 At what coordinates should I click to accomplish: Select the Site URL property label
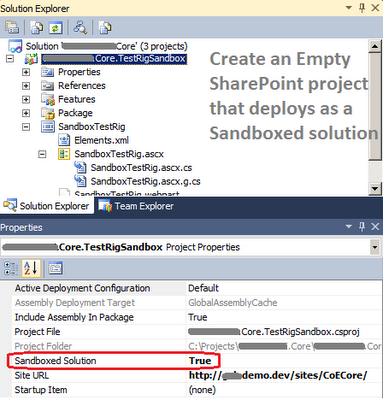tap(32, 375)
